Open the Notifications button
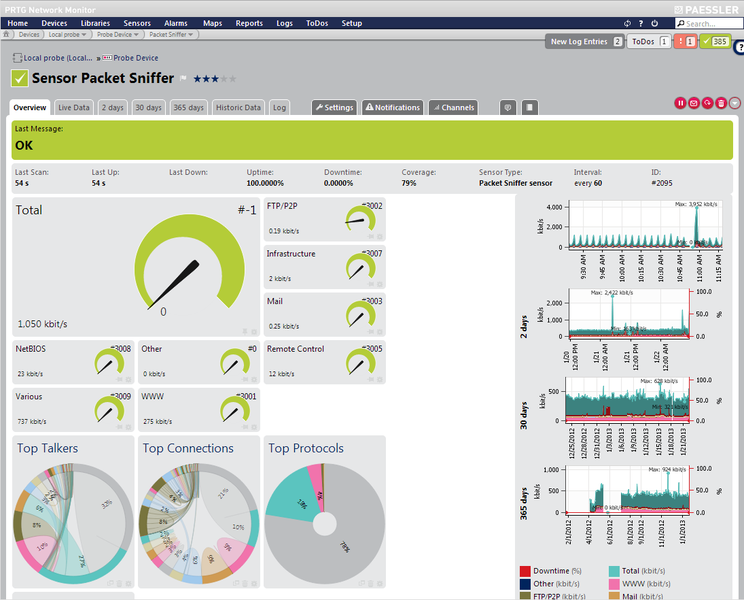745x601 pixels. (x=392, y=107)
